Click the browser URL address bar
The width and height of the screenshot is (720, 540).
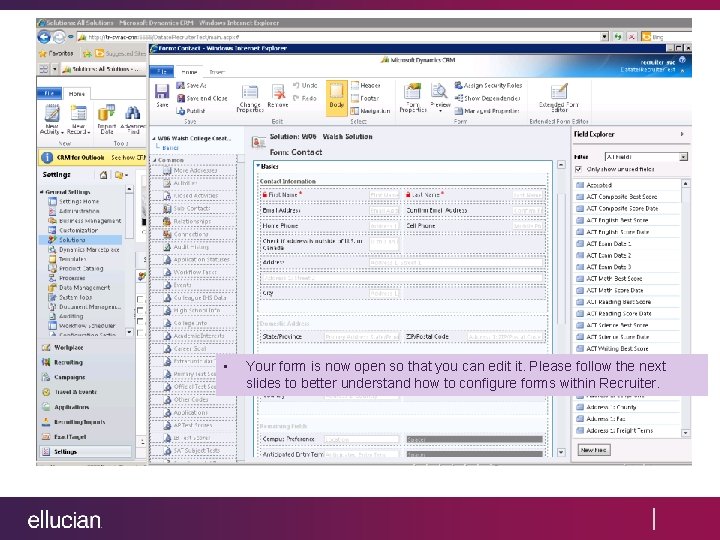340,37
